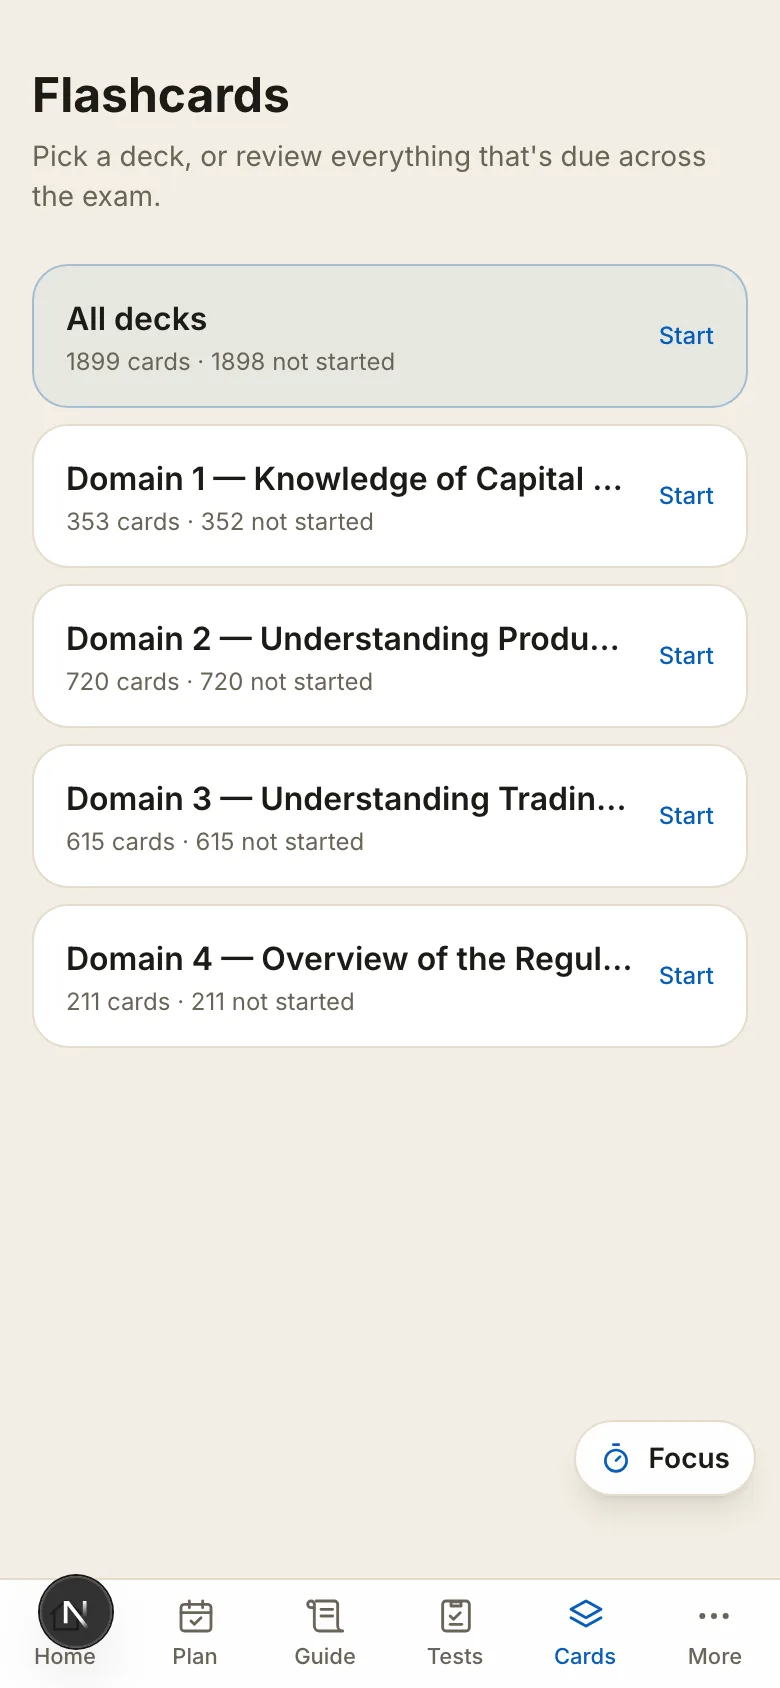Start the Domain 1 deck
The image size is (780, 1688).
coord(686,496)
